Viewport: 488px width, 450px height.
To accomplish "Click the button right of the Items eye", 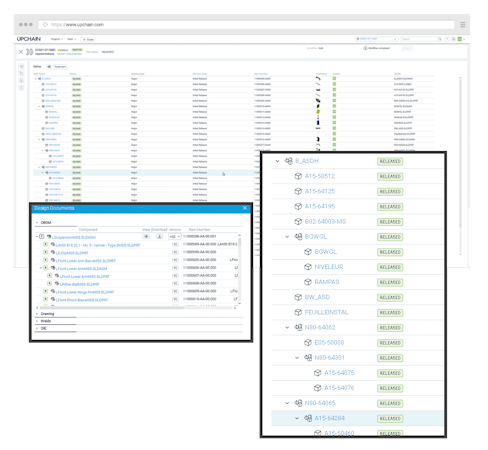I will 60,67.
